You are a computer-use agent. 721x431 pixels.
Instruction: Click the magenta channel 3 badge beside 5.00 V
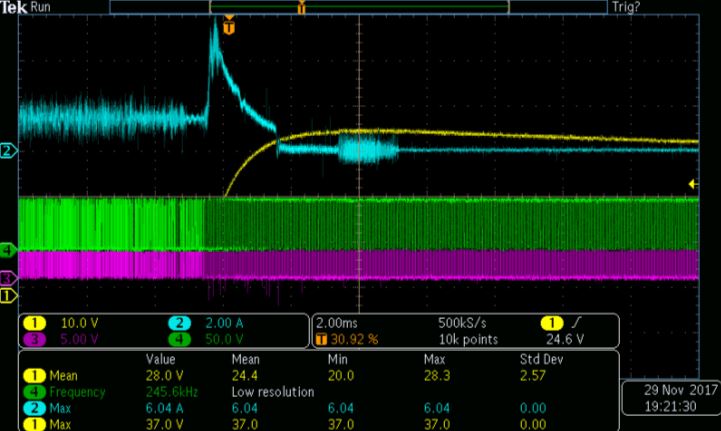pyautogui.click(x=34, y=339)
